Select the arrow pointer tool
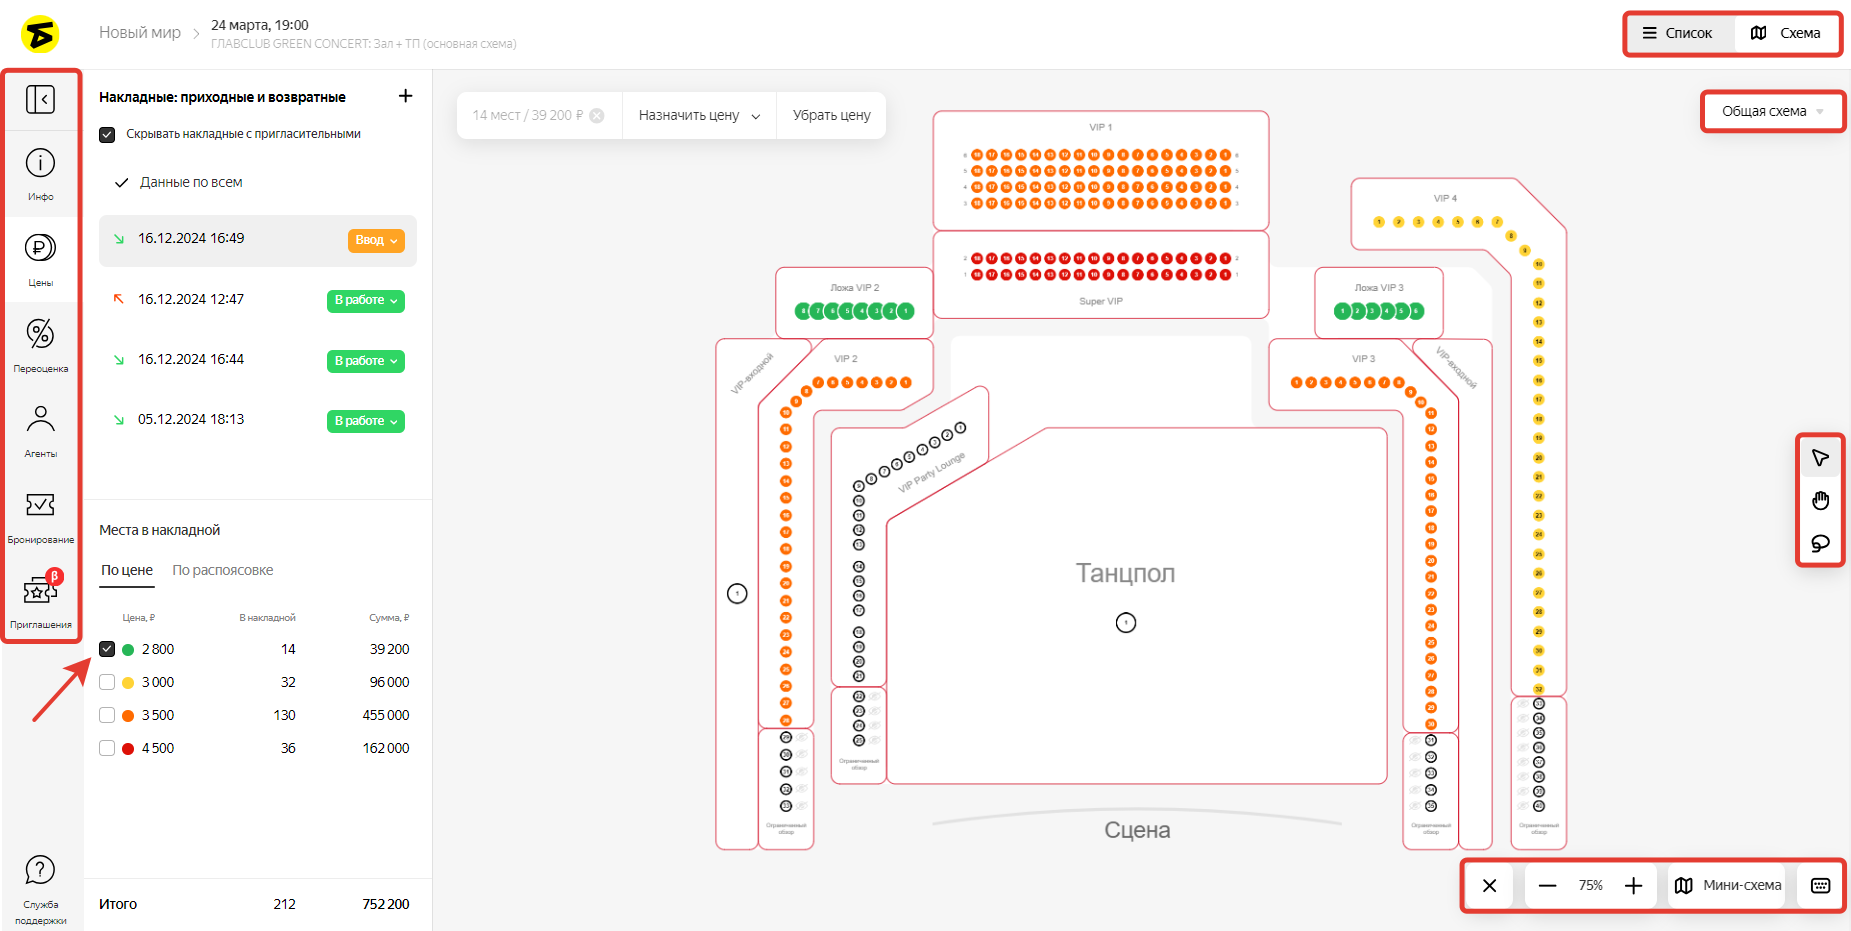Screen dimensions: 1851x931 tap(1820, 457)
